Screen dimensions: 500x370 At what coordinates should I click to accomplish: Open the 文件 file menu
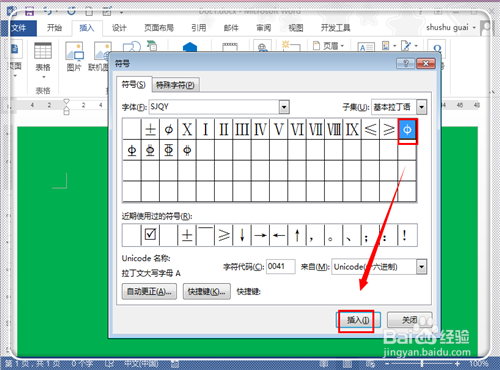pyautogui.click(x=19, y=28)
